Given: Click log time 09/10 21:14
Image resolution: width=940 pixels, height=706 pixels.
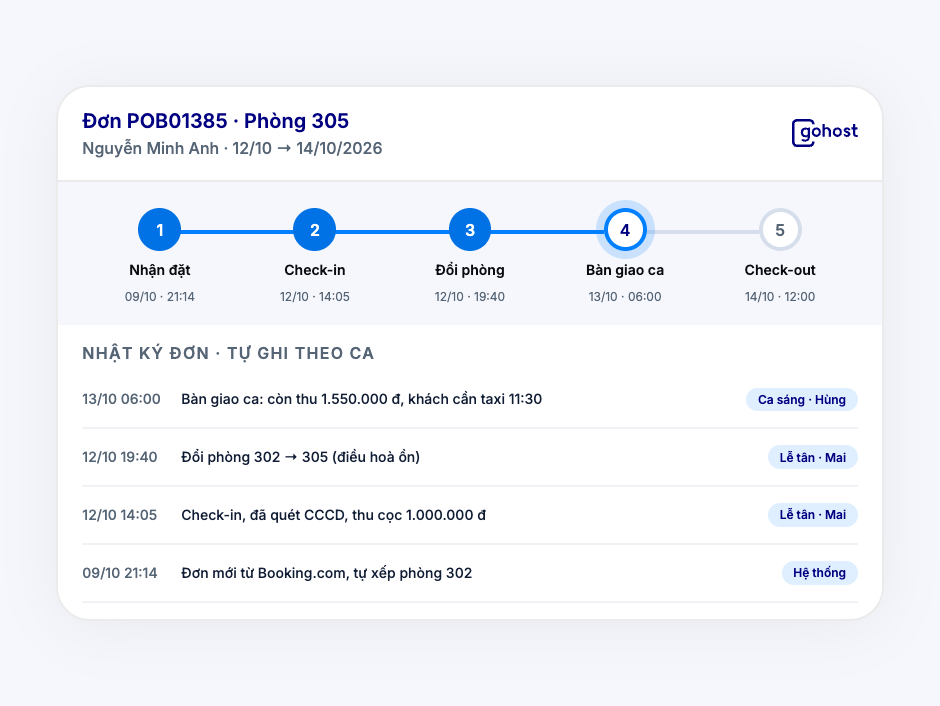Looking at the screenshot, I should pyautogui.click(x=120, y=573).
